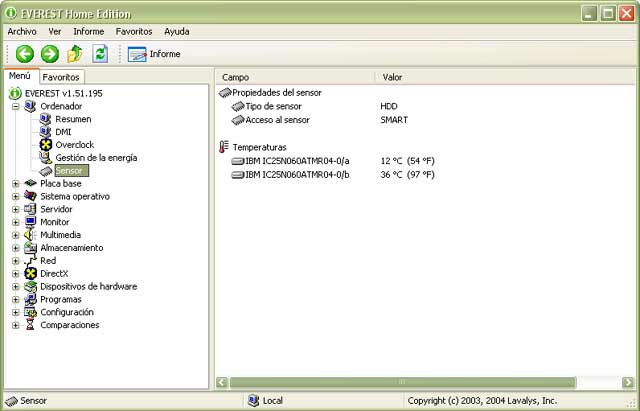
Task: Open the Informe report button
Action: 154,54
